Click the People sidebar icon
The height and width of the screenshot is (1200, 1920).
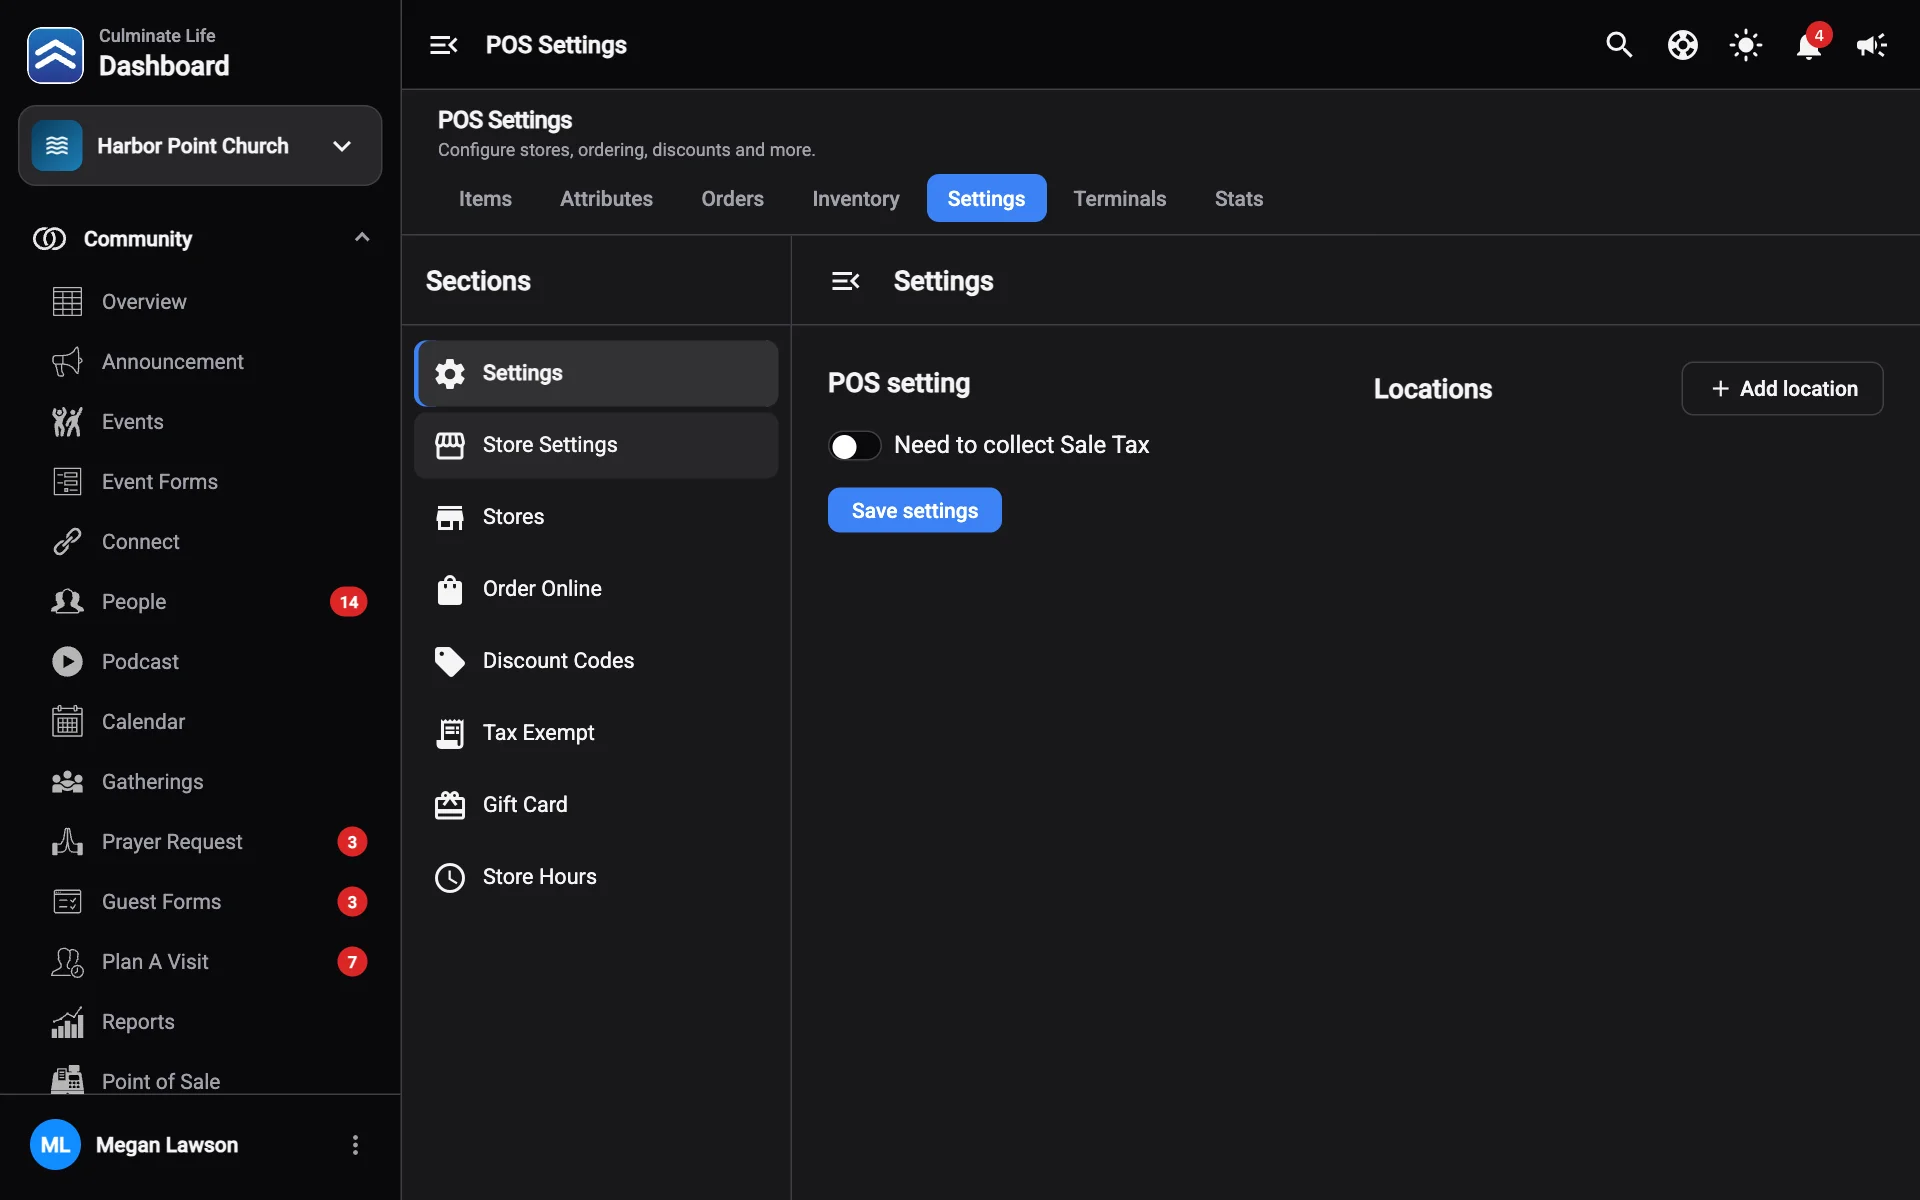(x=67, y=602)
